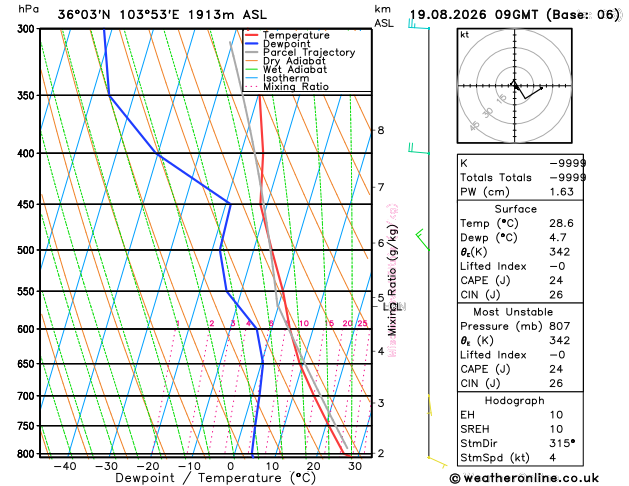Click the Pressure (mb) value '807'
629x486 pixels.
pos(560,326)
